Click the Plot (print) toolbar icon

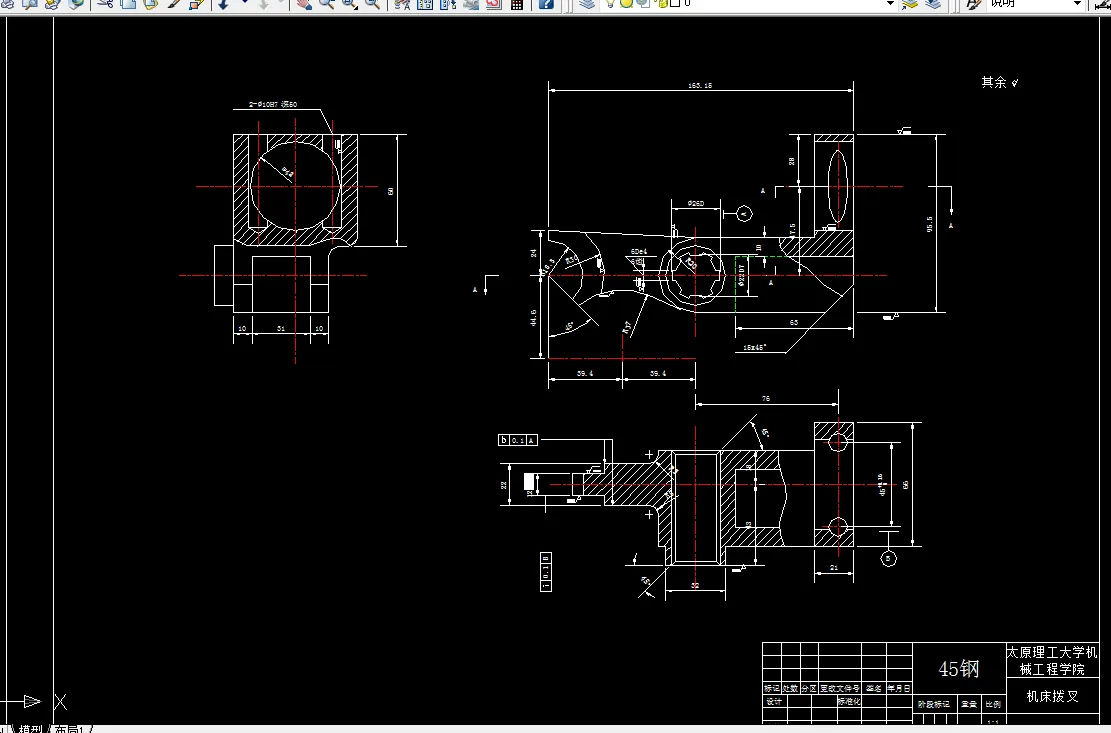coord(7,4)
